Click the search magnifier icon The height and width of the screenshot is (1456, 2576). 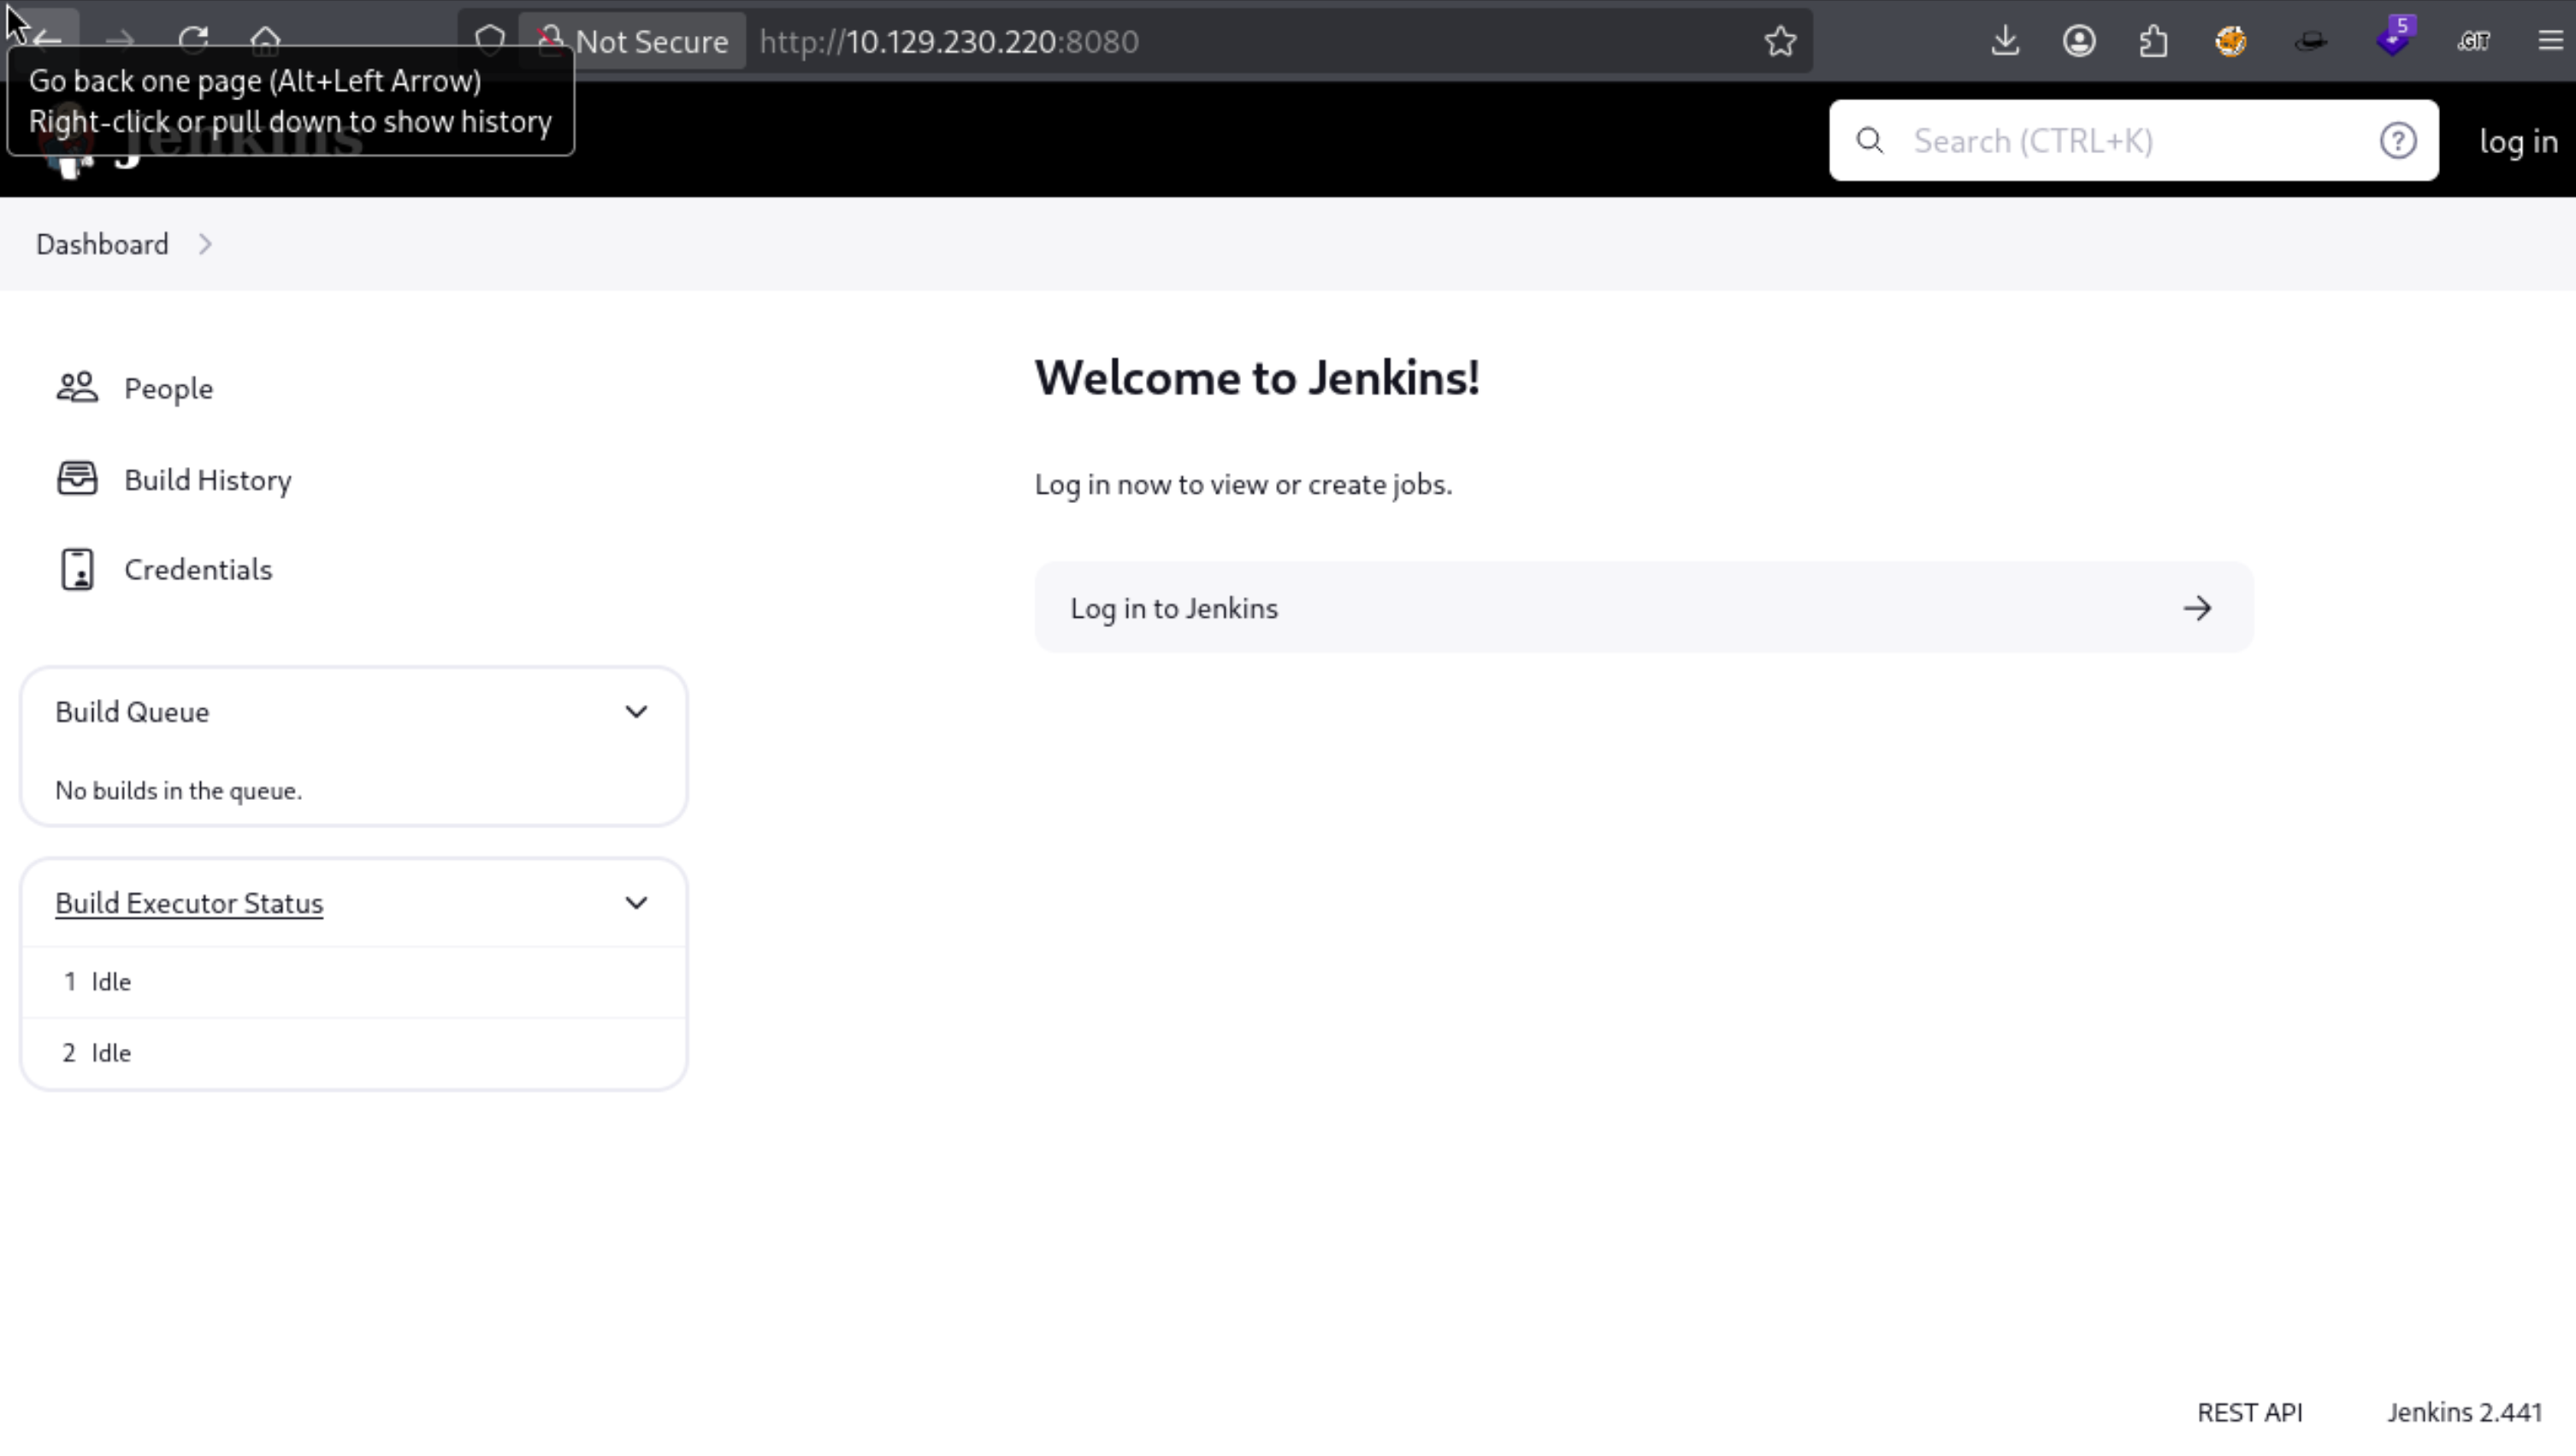pos(1869,141)
